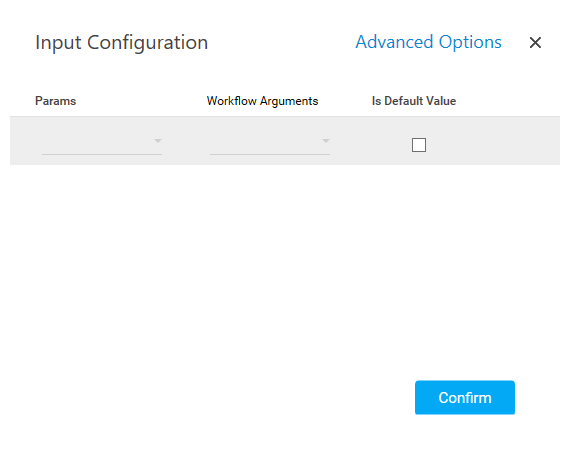The height and width of the screenshot is (449, 569).
Task: Click the Input Configuration dialog title
Action: [x=122, y=43]
